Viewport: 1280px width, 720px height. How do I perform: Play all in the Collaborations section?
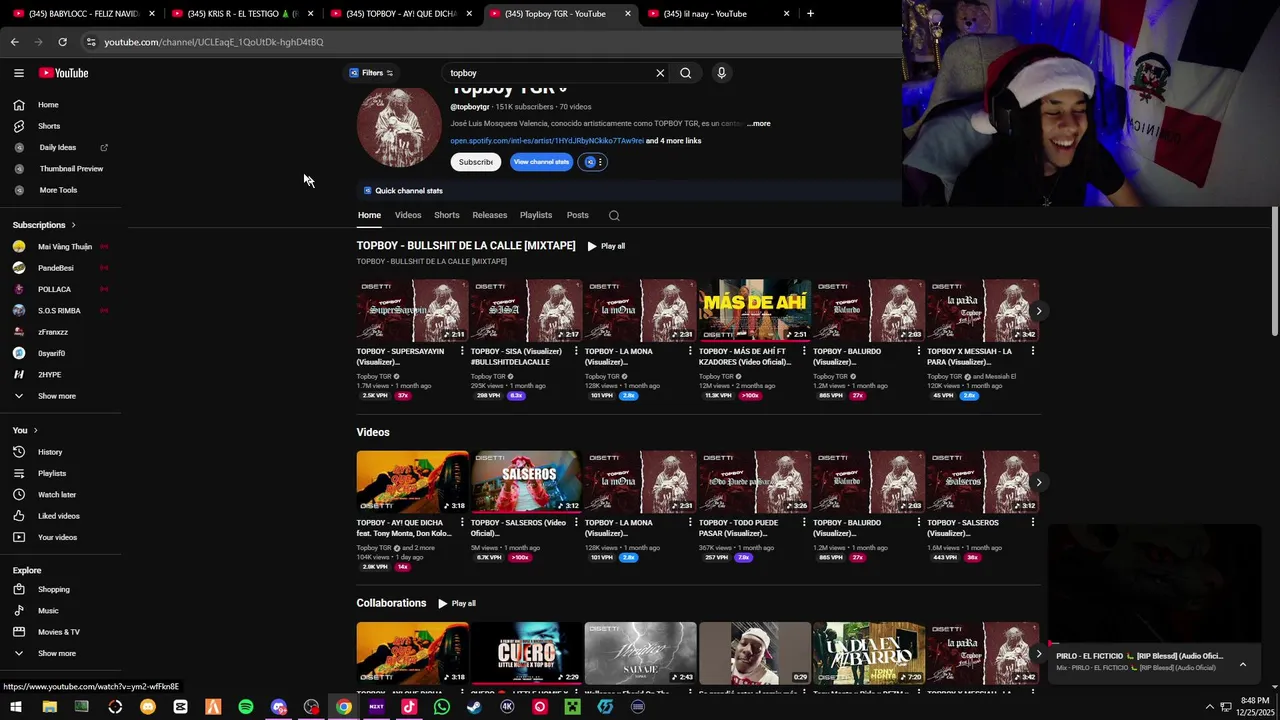pyautogui.click(x=457, y=604)
